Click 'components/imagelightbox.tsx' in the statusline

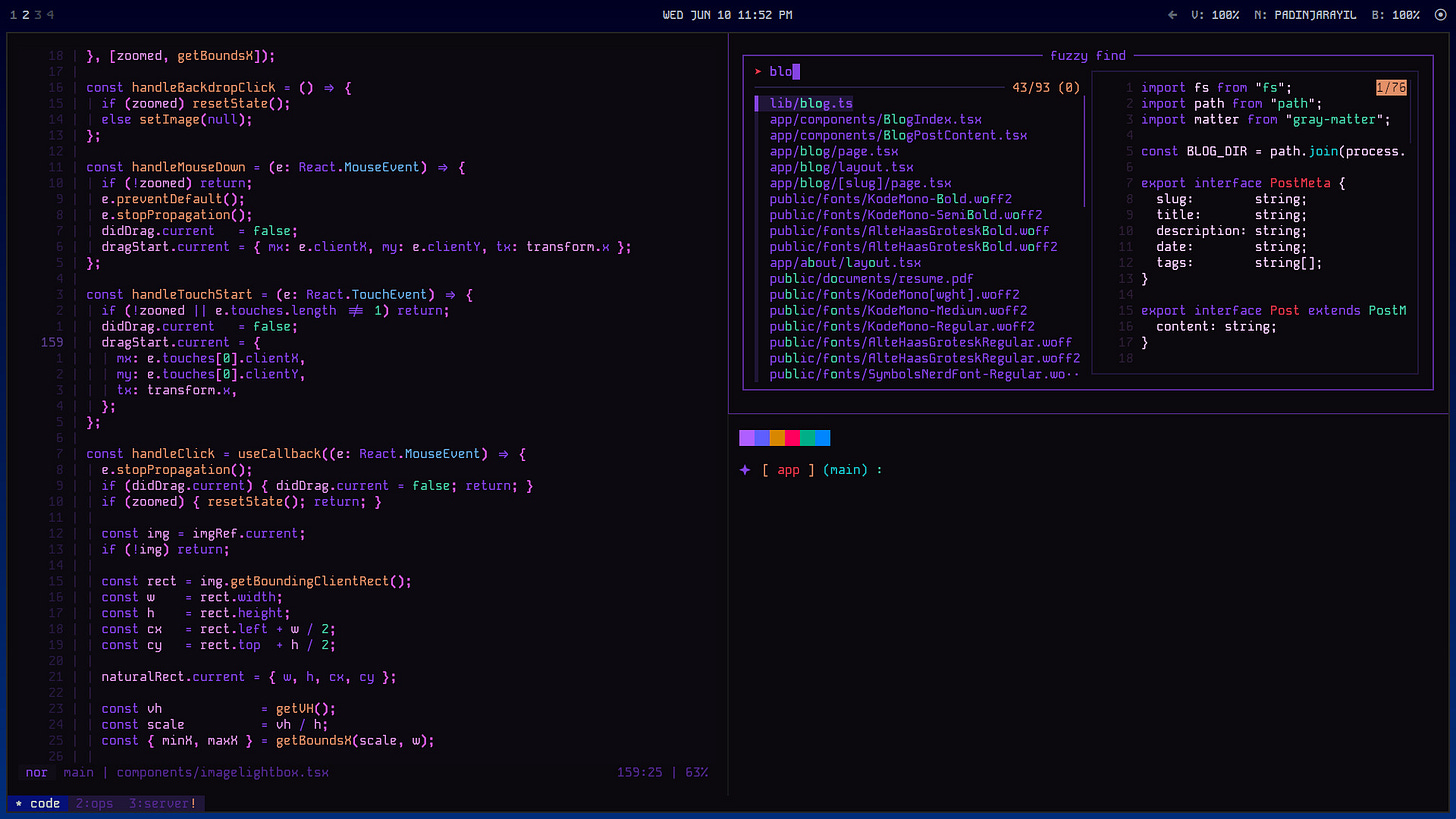pos(222,773)
